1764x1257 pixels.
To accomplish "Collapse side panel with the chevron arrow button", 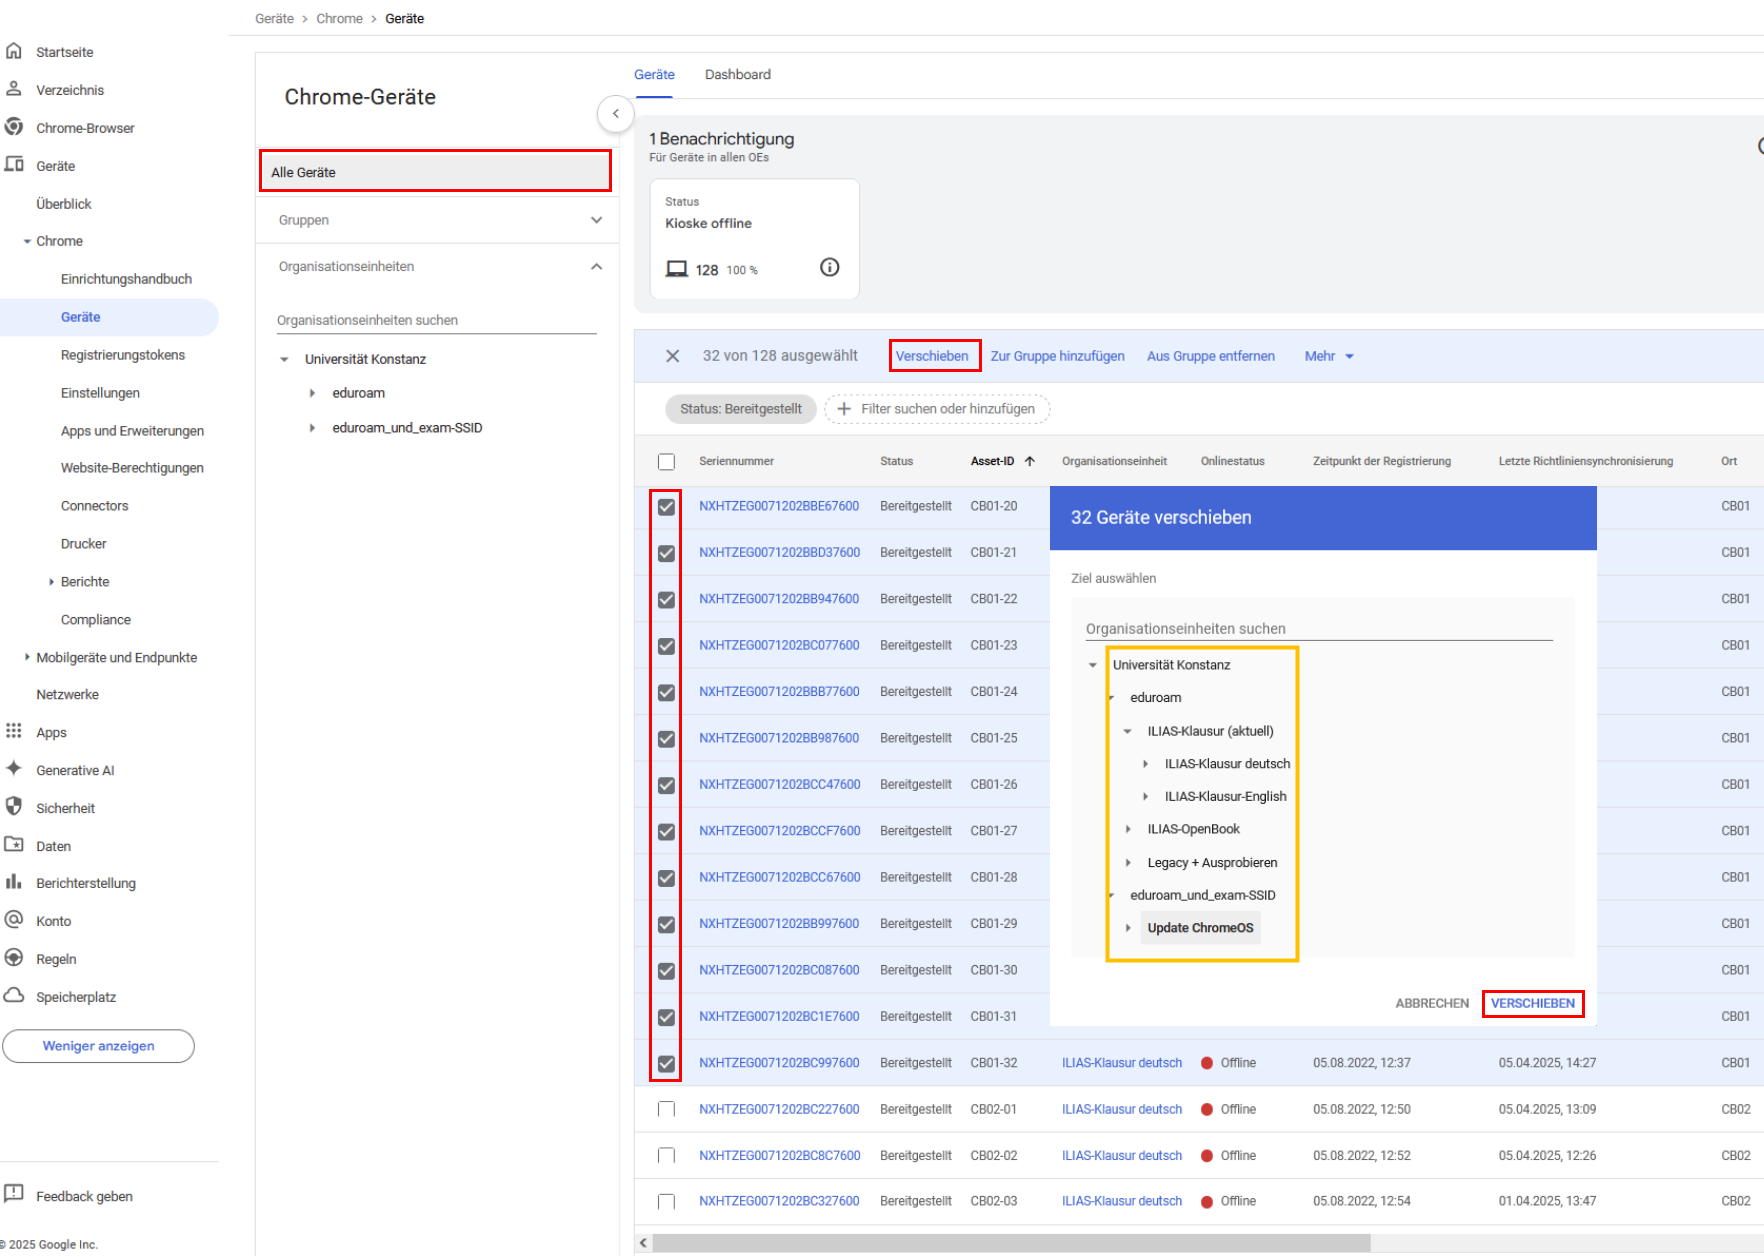I will point(616,114).
